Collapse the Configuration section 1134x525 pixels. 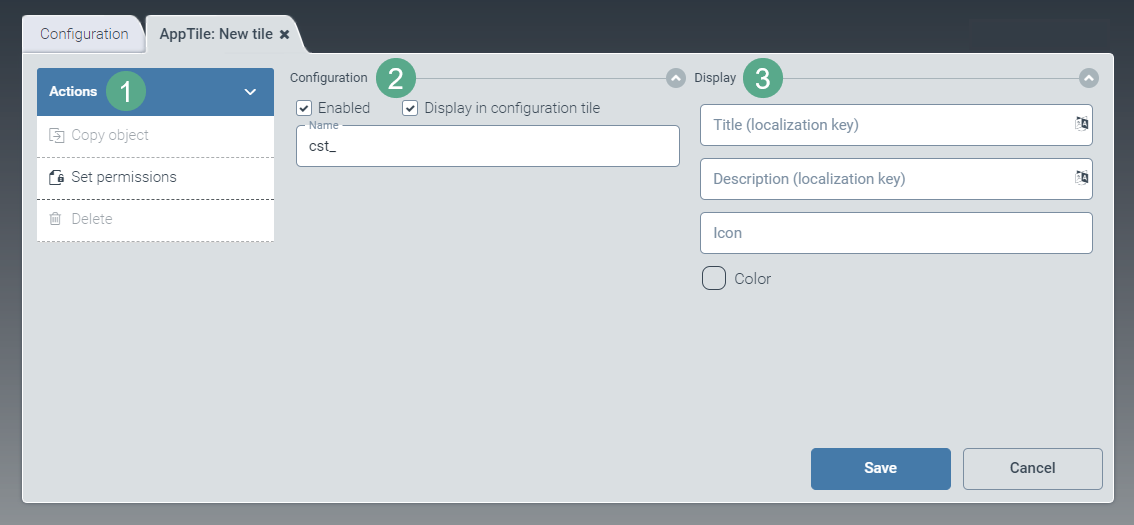pyautogui.click(x=676, y=78)
